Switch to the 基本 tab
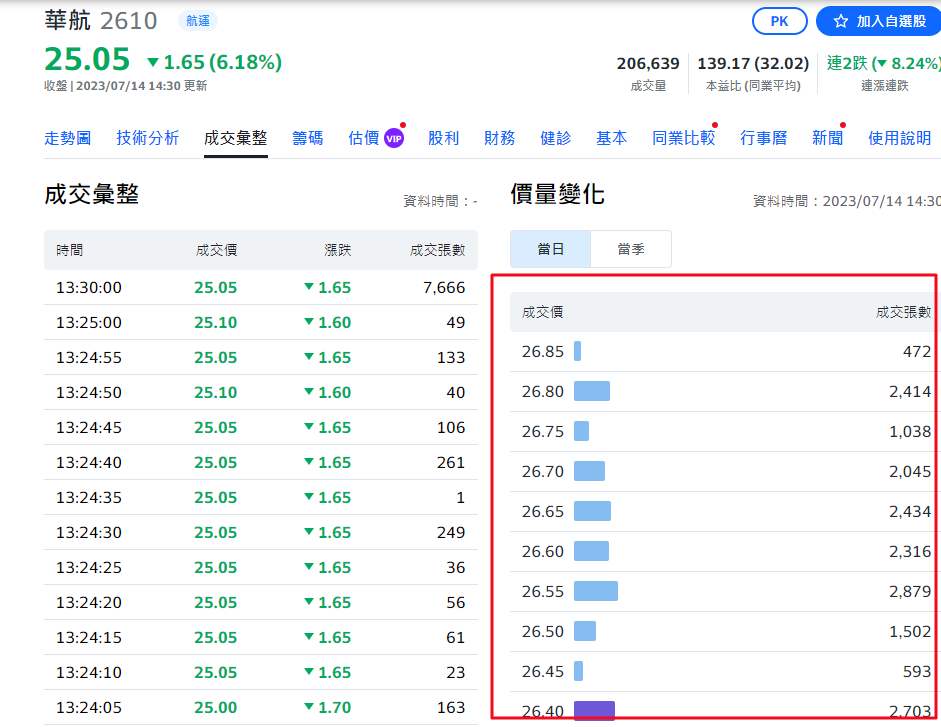This screenshot has height=727, width=941. [612, 139]
